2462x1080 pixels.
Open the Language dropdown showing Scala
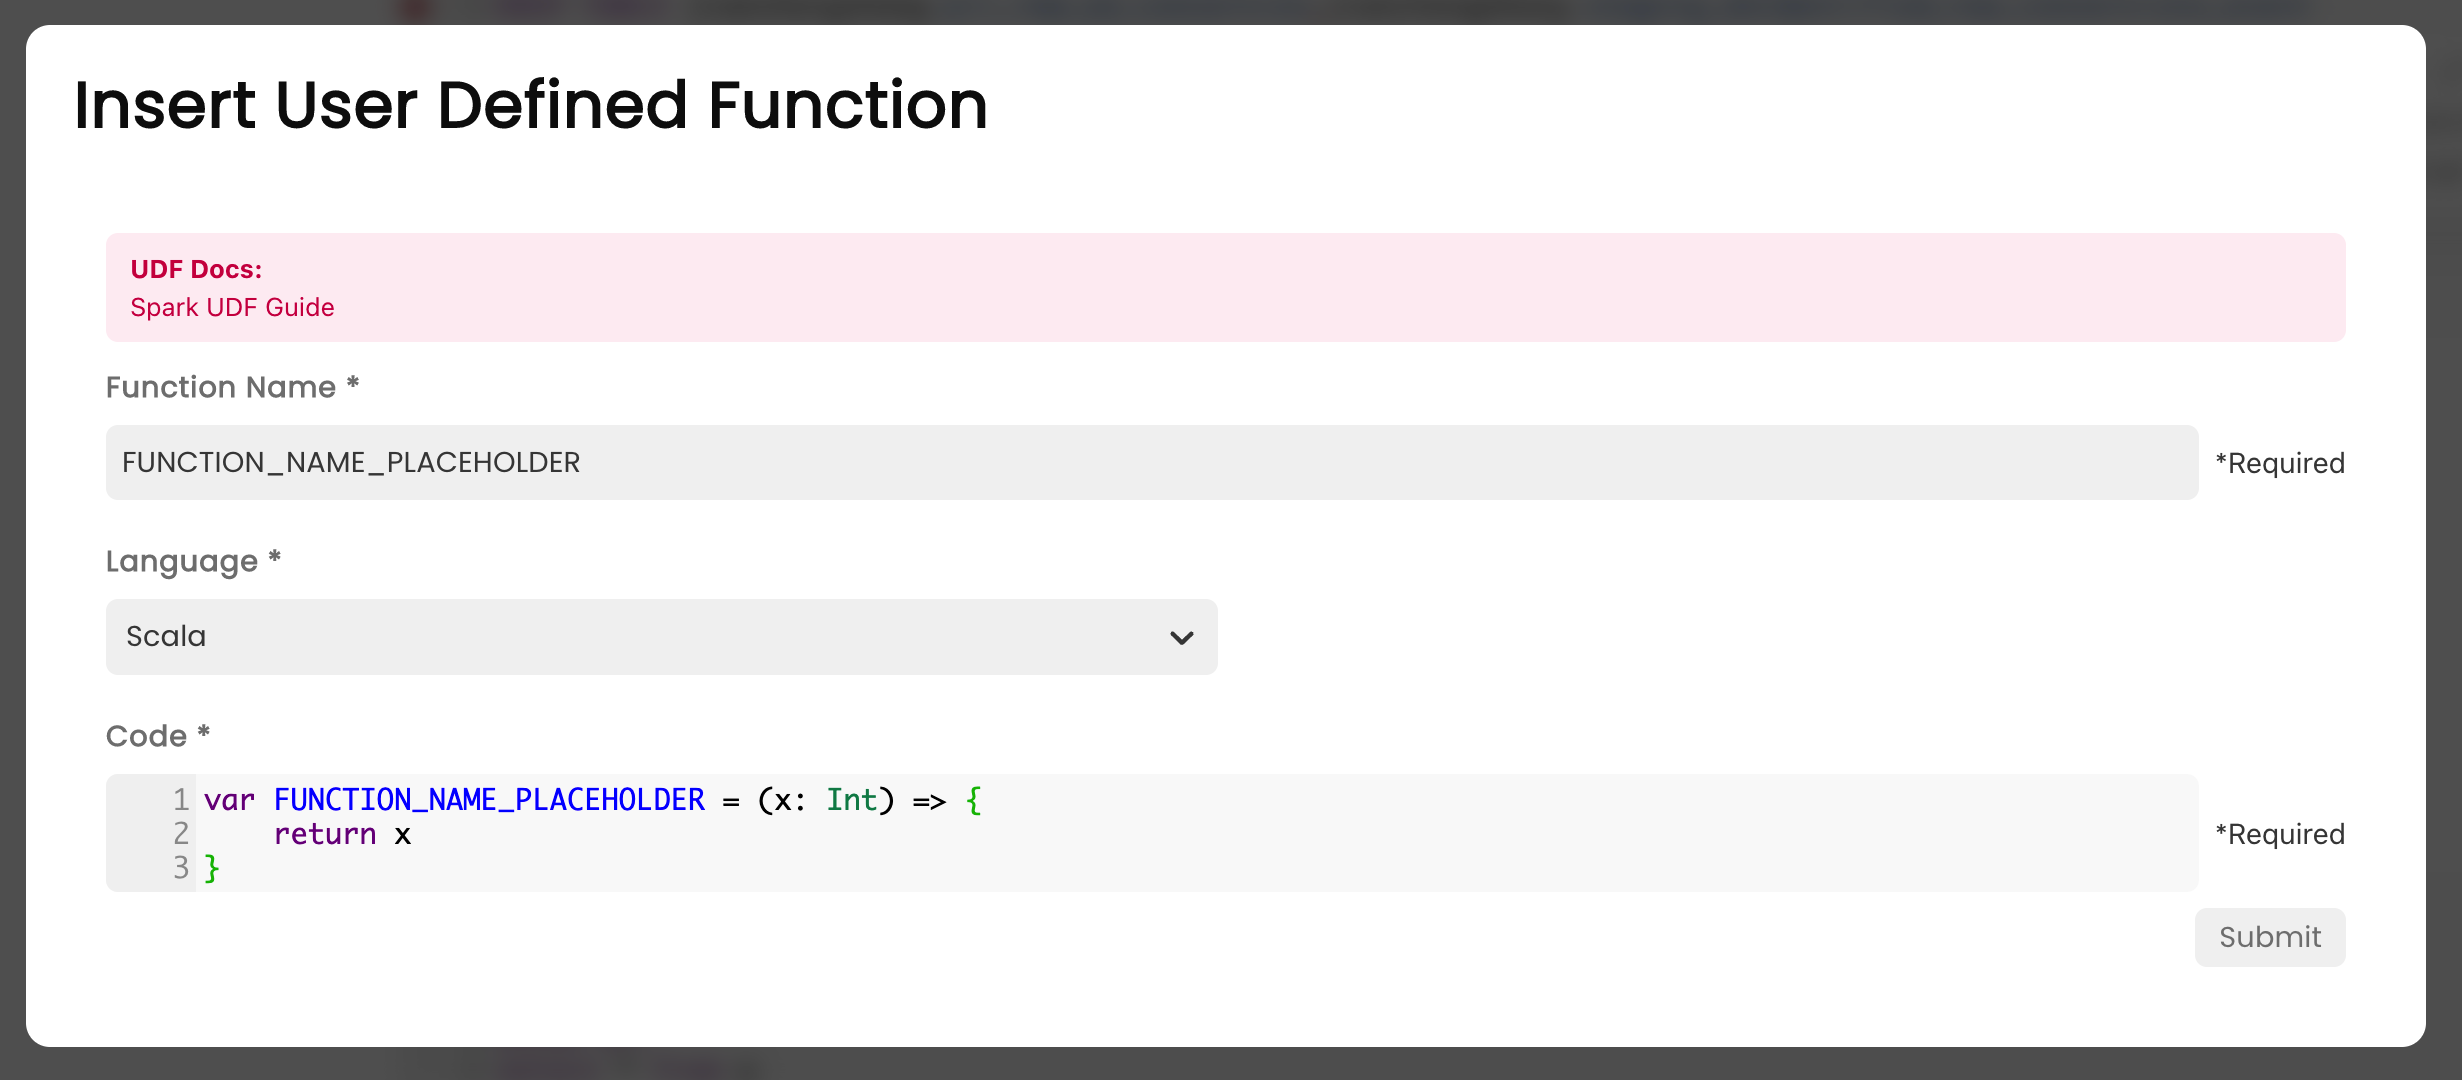(660, 637)
